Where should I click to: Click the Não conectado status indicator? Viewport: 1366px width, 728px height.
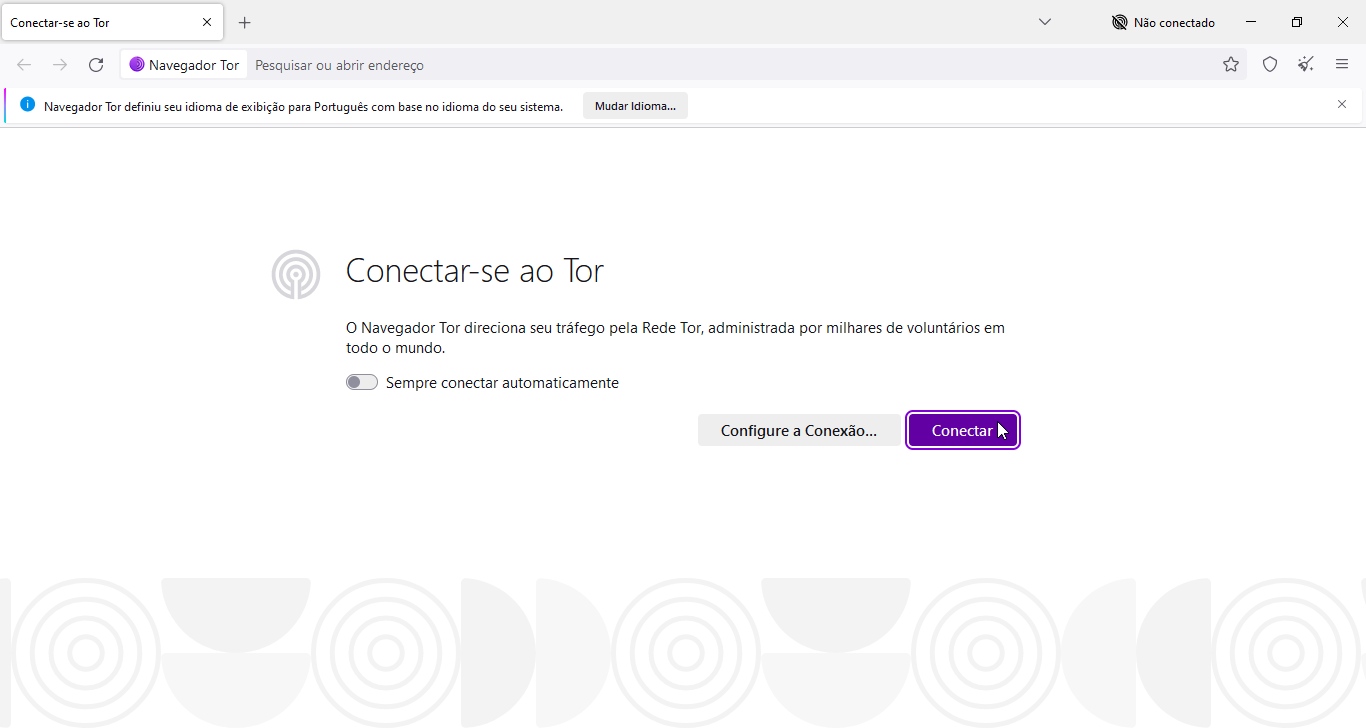[1164, 22]
